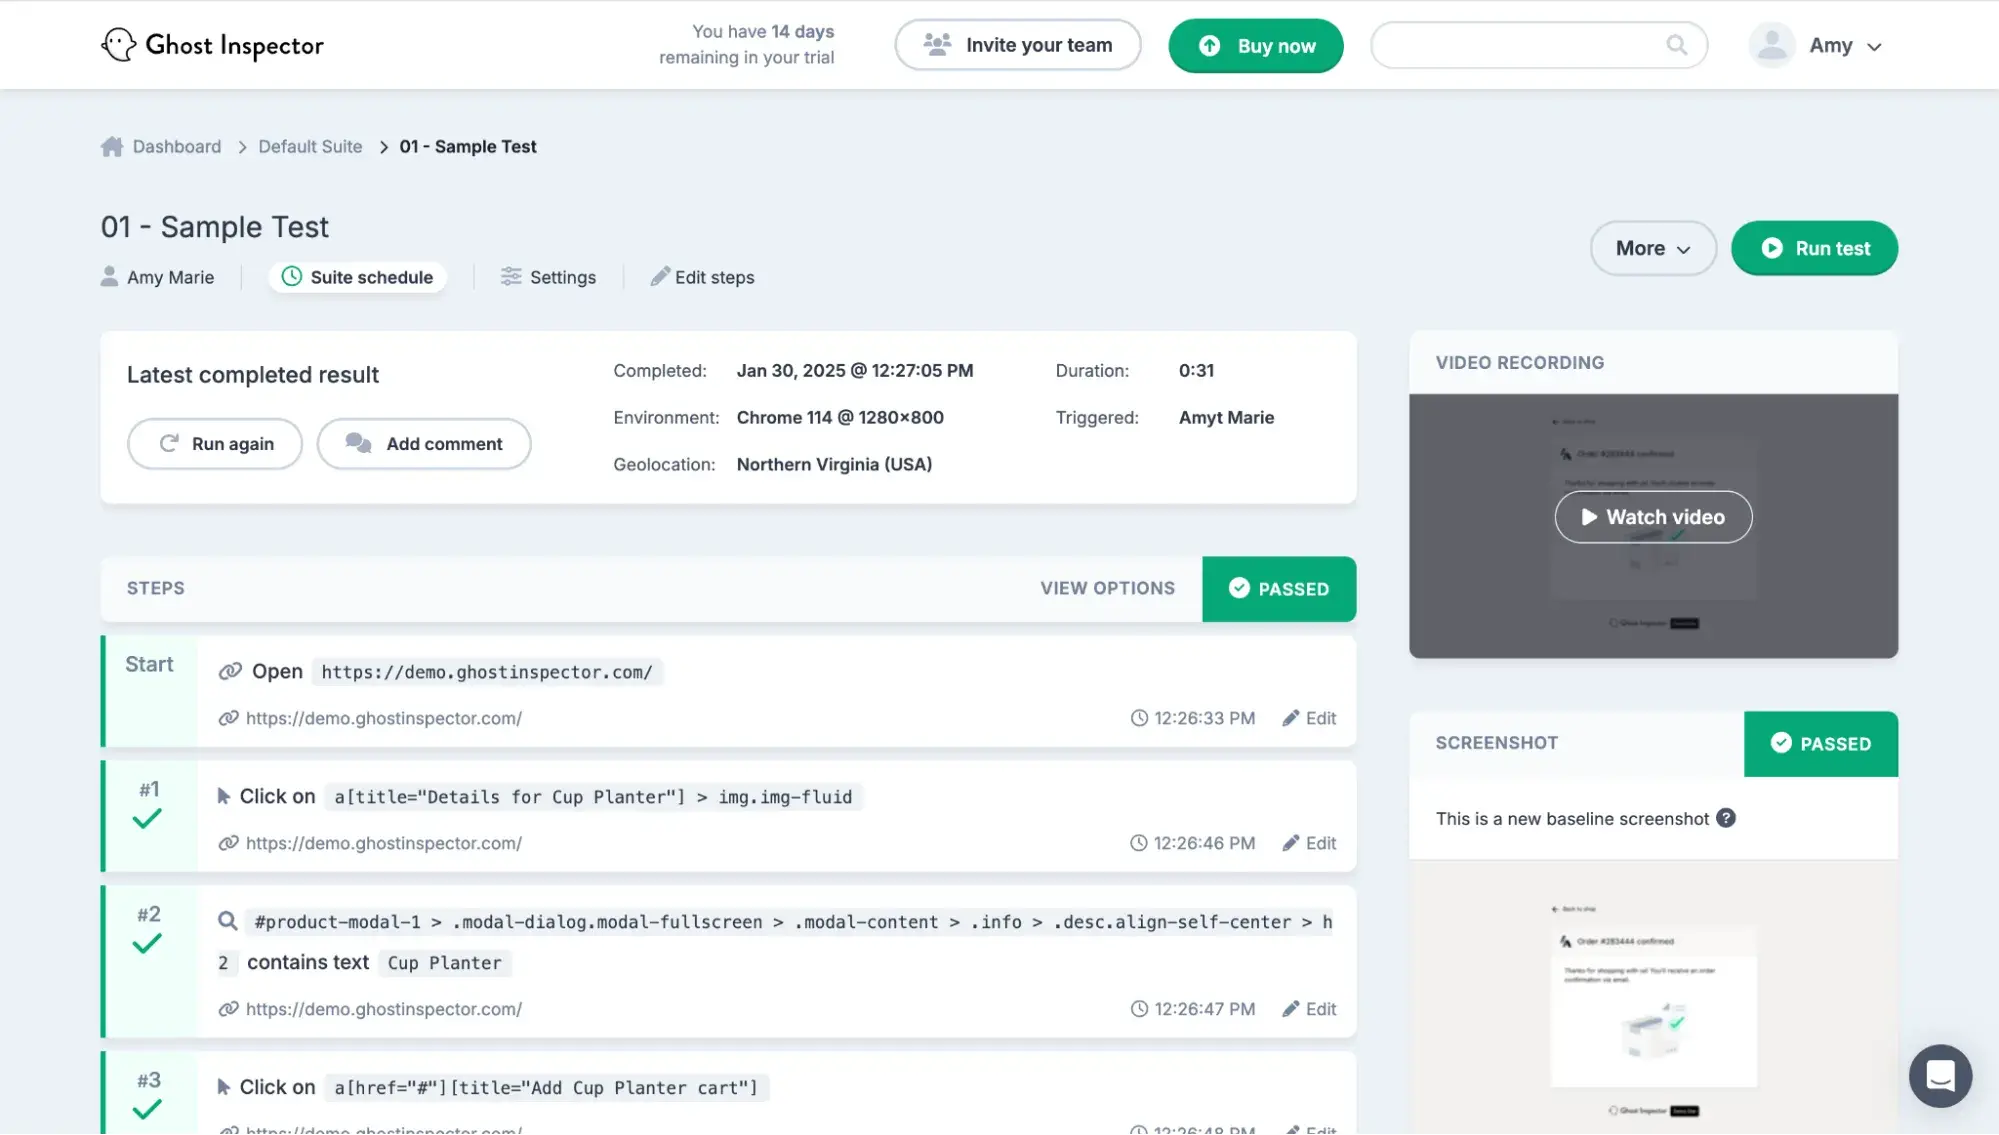Open Edit steps for the test

[702, 277]
